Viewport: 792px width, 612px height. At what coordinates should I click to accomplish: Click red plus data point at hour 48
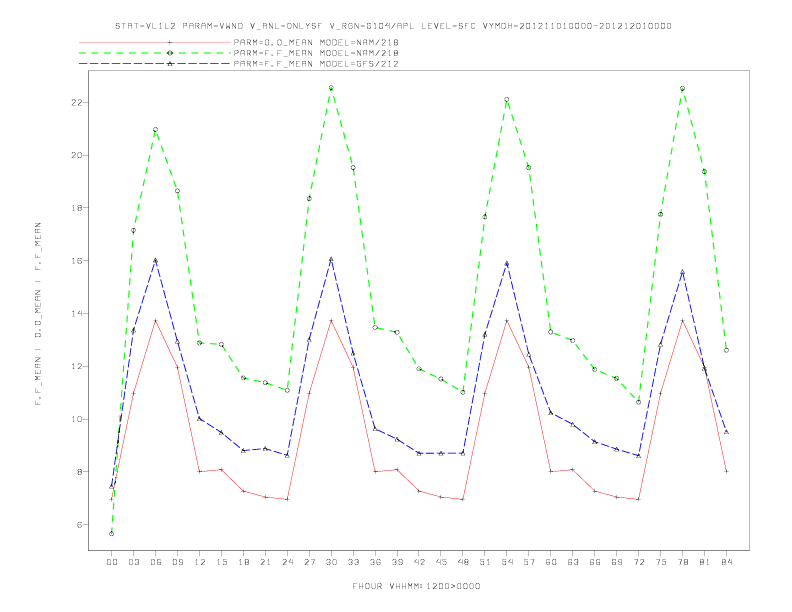pyautogui.click(x=463, y=499)
